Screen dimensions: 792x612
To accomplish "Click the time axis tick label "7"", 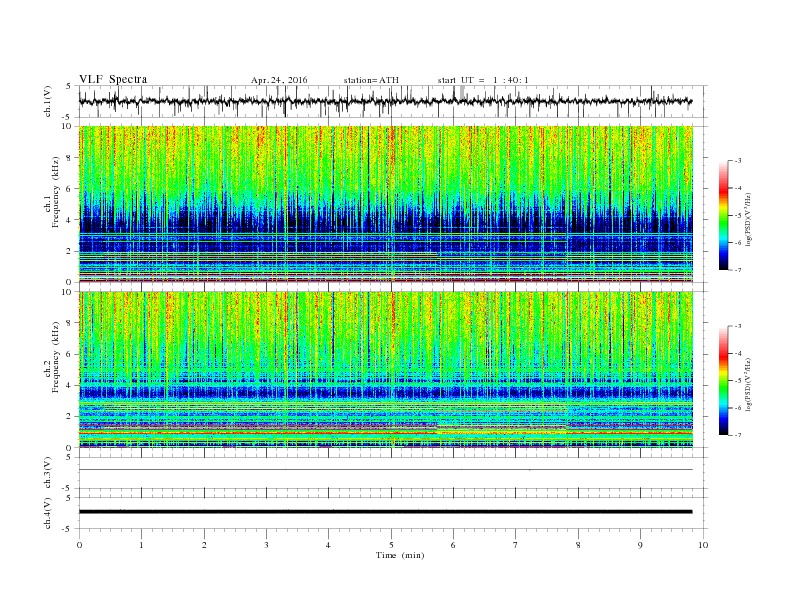I will (x=516, y=545).
